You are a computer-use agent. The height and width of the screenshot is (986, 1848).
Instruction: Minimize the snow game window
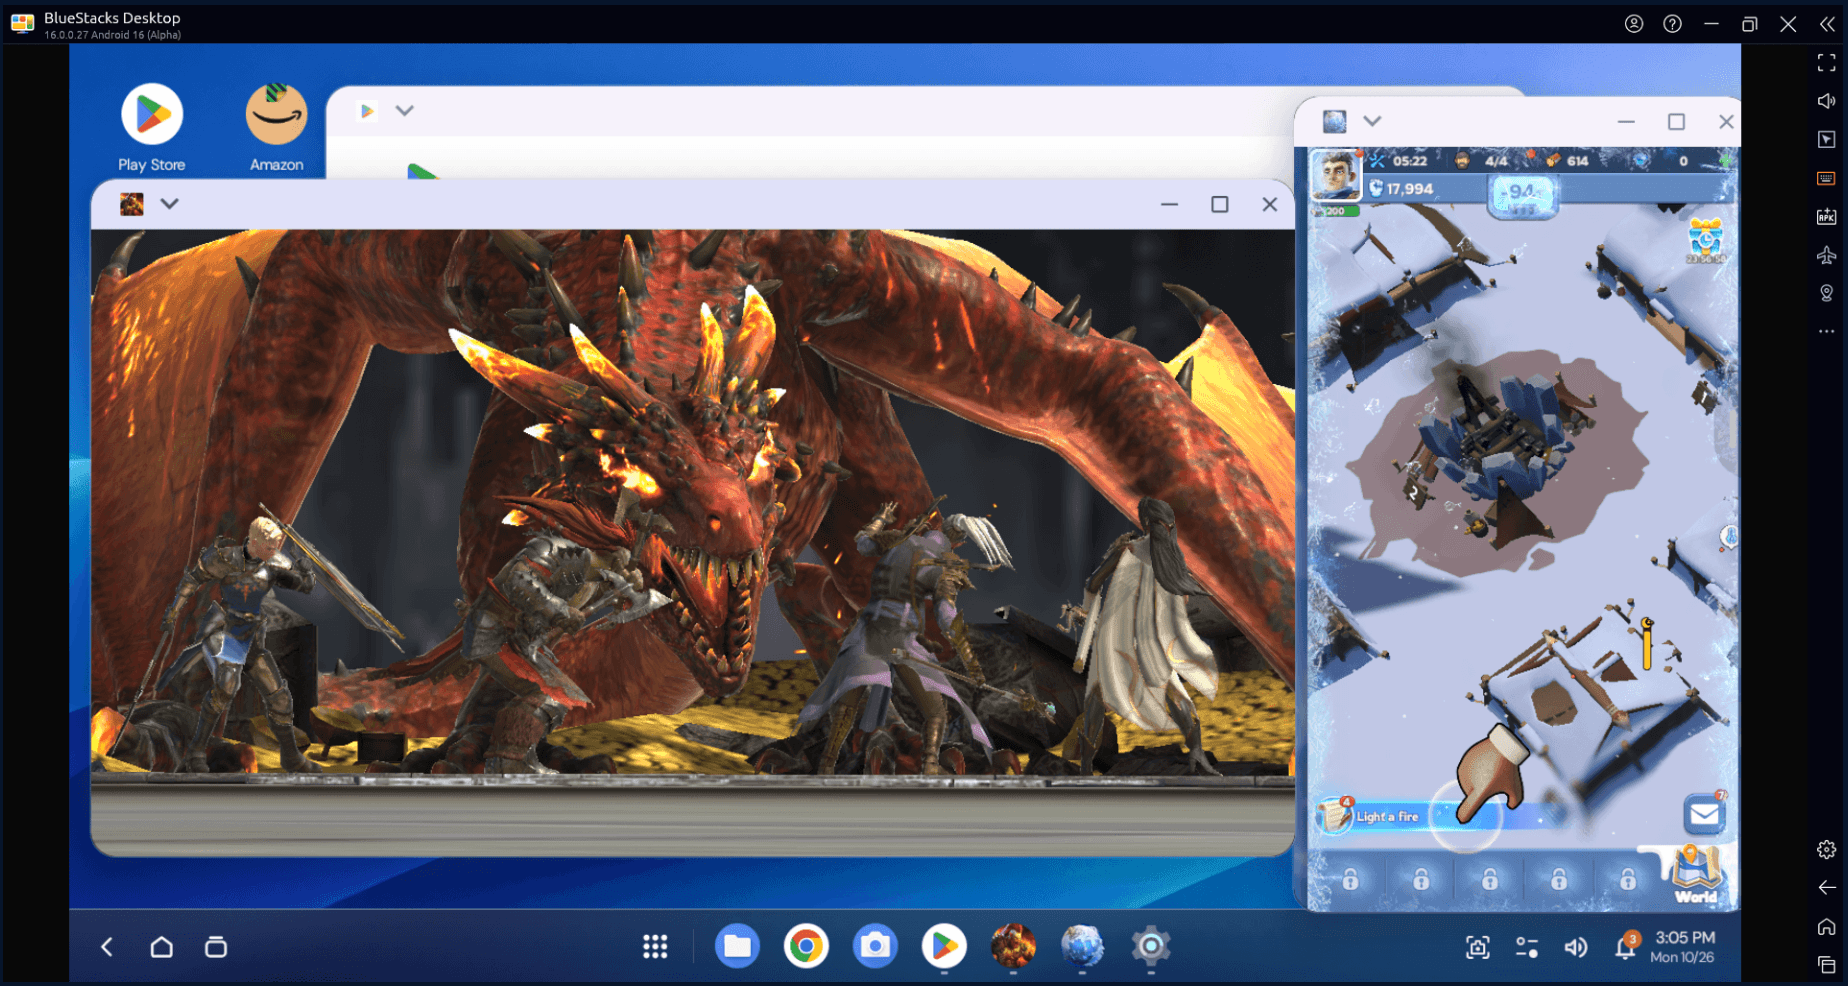tap(1626, 122)
